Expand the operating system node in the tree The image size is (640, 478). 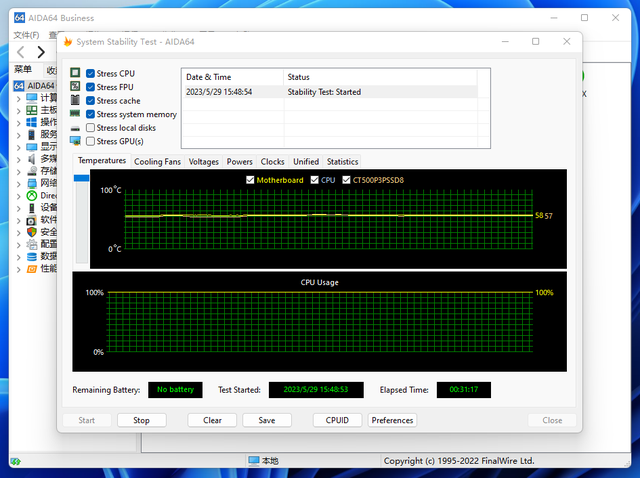coord(18,123)
